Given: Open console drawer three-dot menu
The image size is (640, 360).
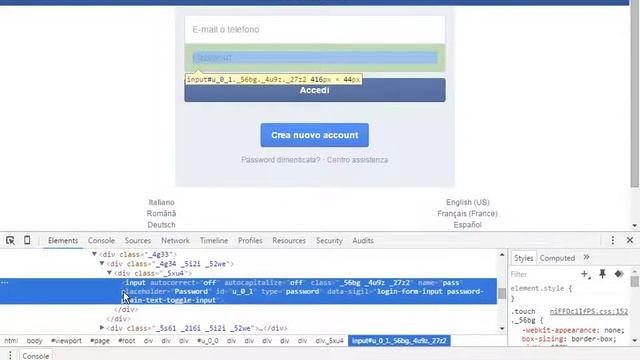Looking at the screenshot, I should (x=10, y=356).
